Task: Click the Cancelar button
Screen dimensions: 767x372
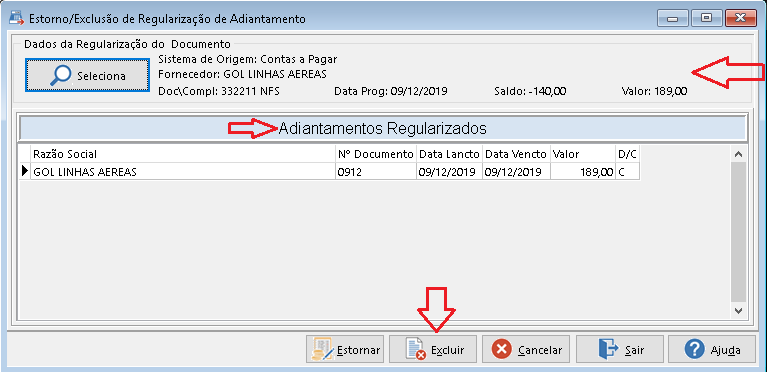Action: tap(526, 349)
